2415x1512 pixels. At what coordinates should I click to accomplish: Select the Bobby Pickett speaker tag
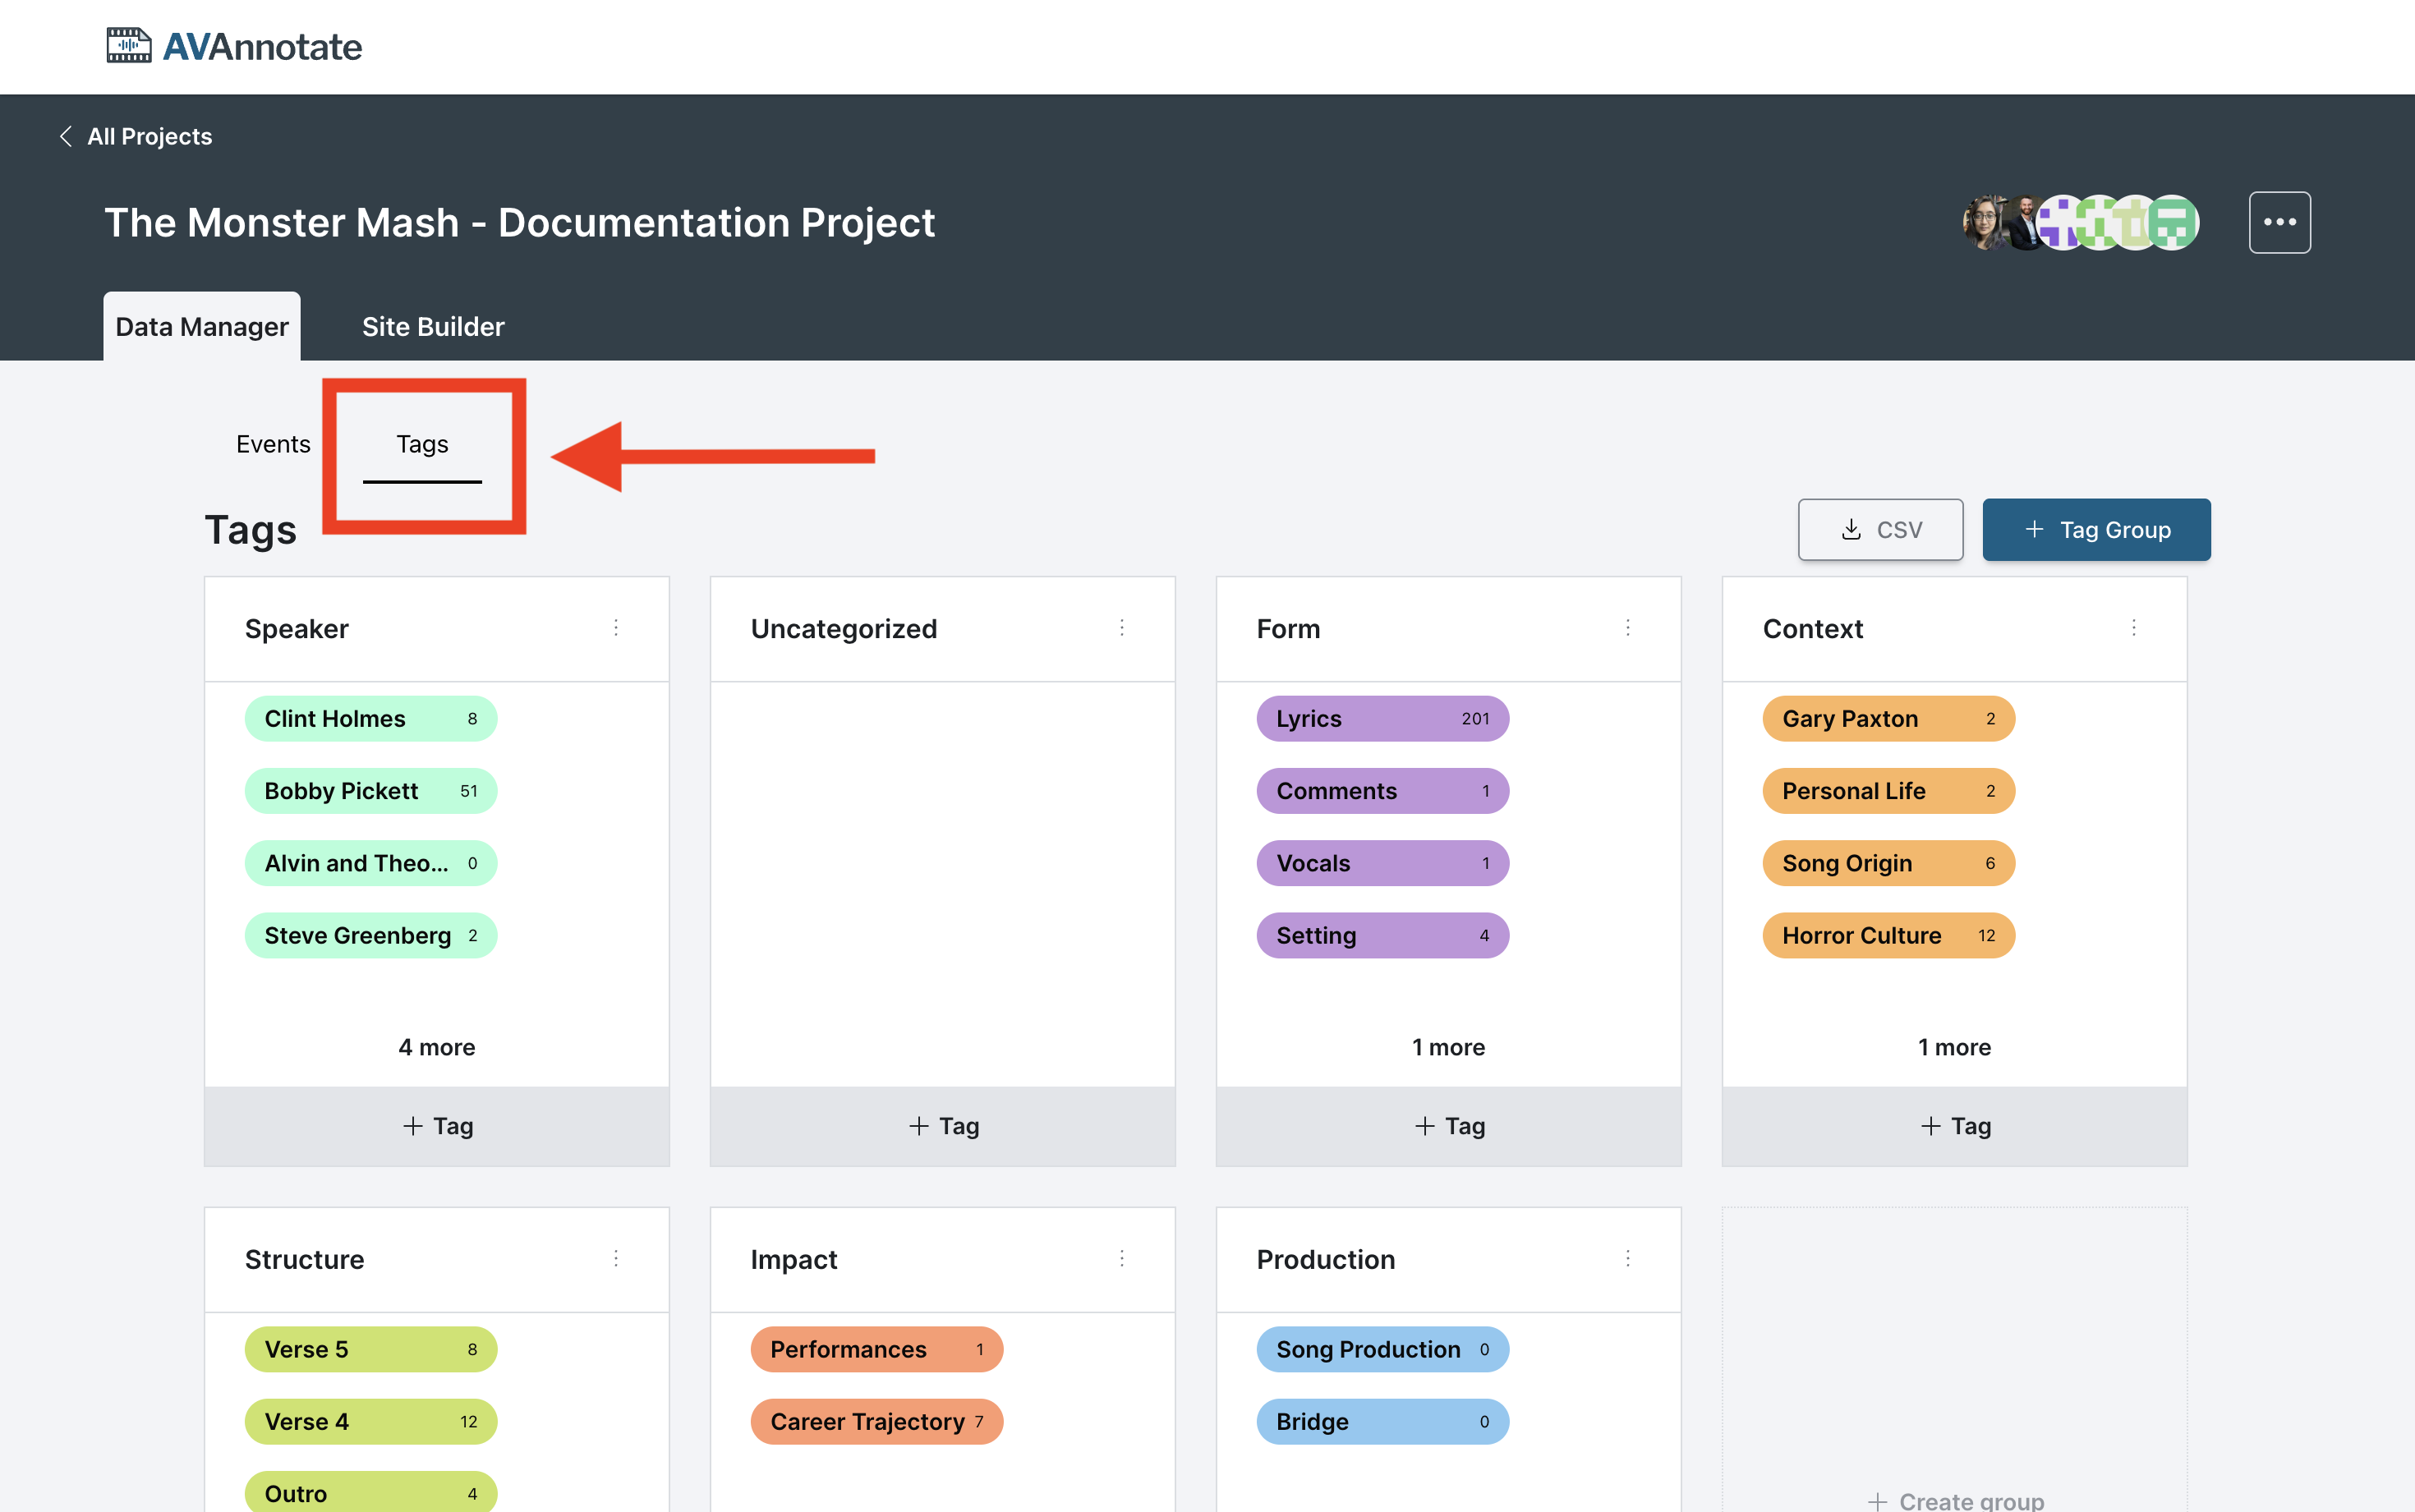[x=371, y=791]
